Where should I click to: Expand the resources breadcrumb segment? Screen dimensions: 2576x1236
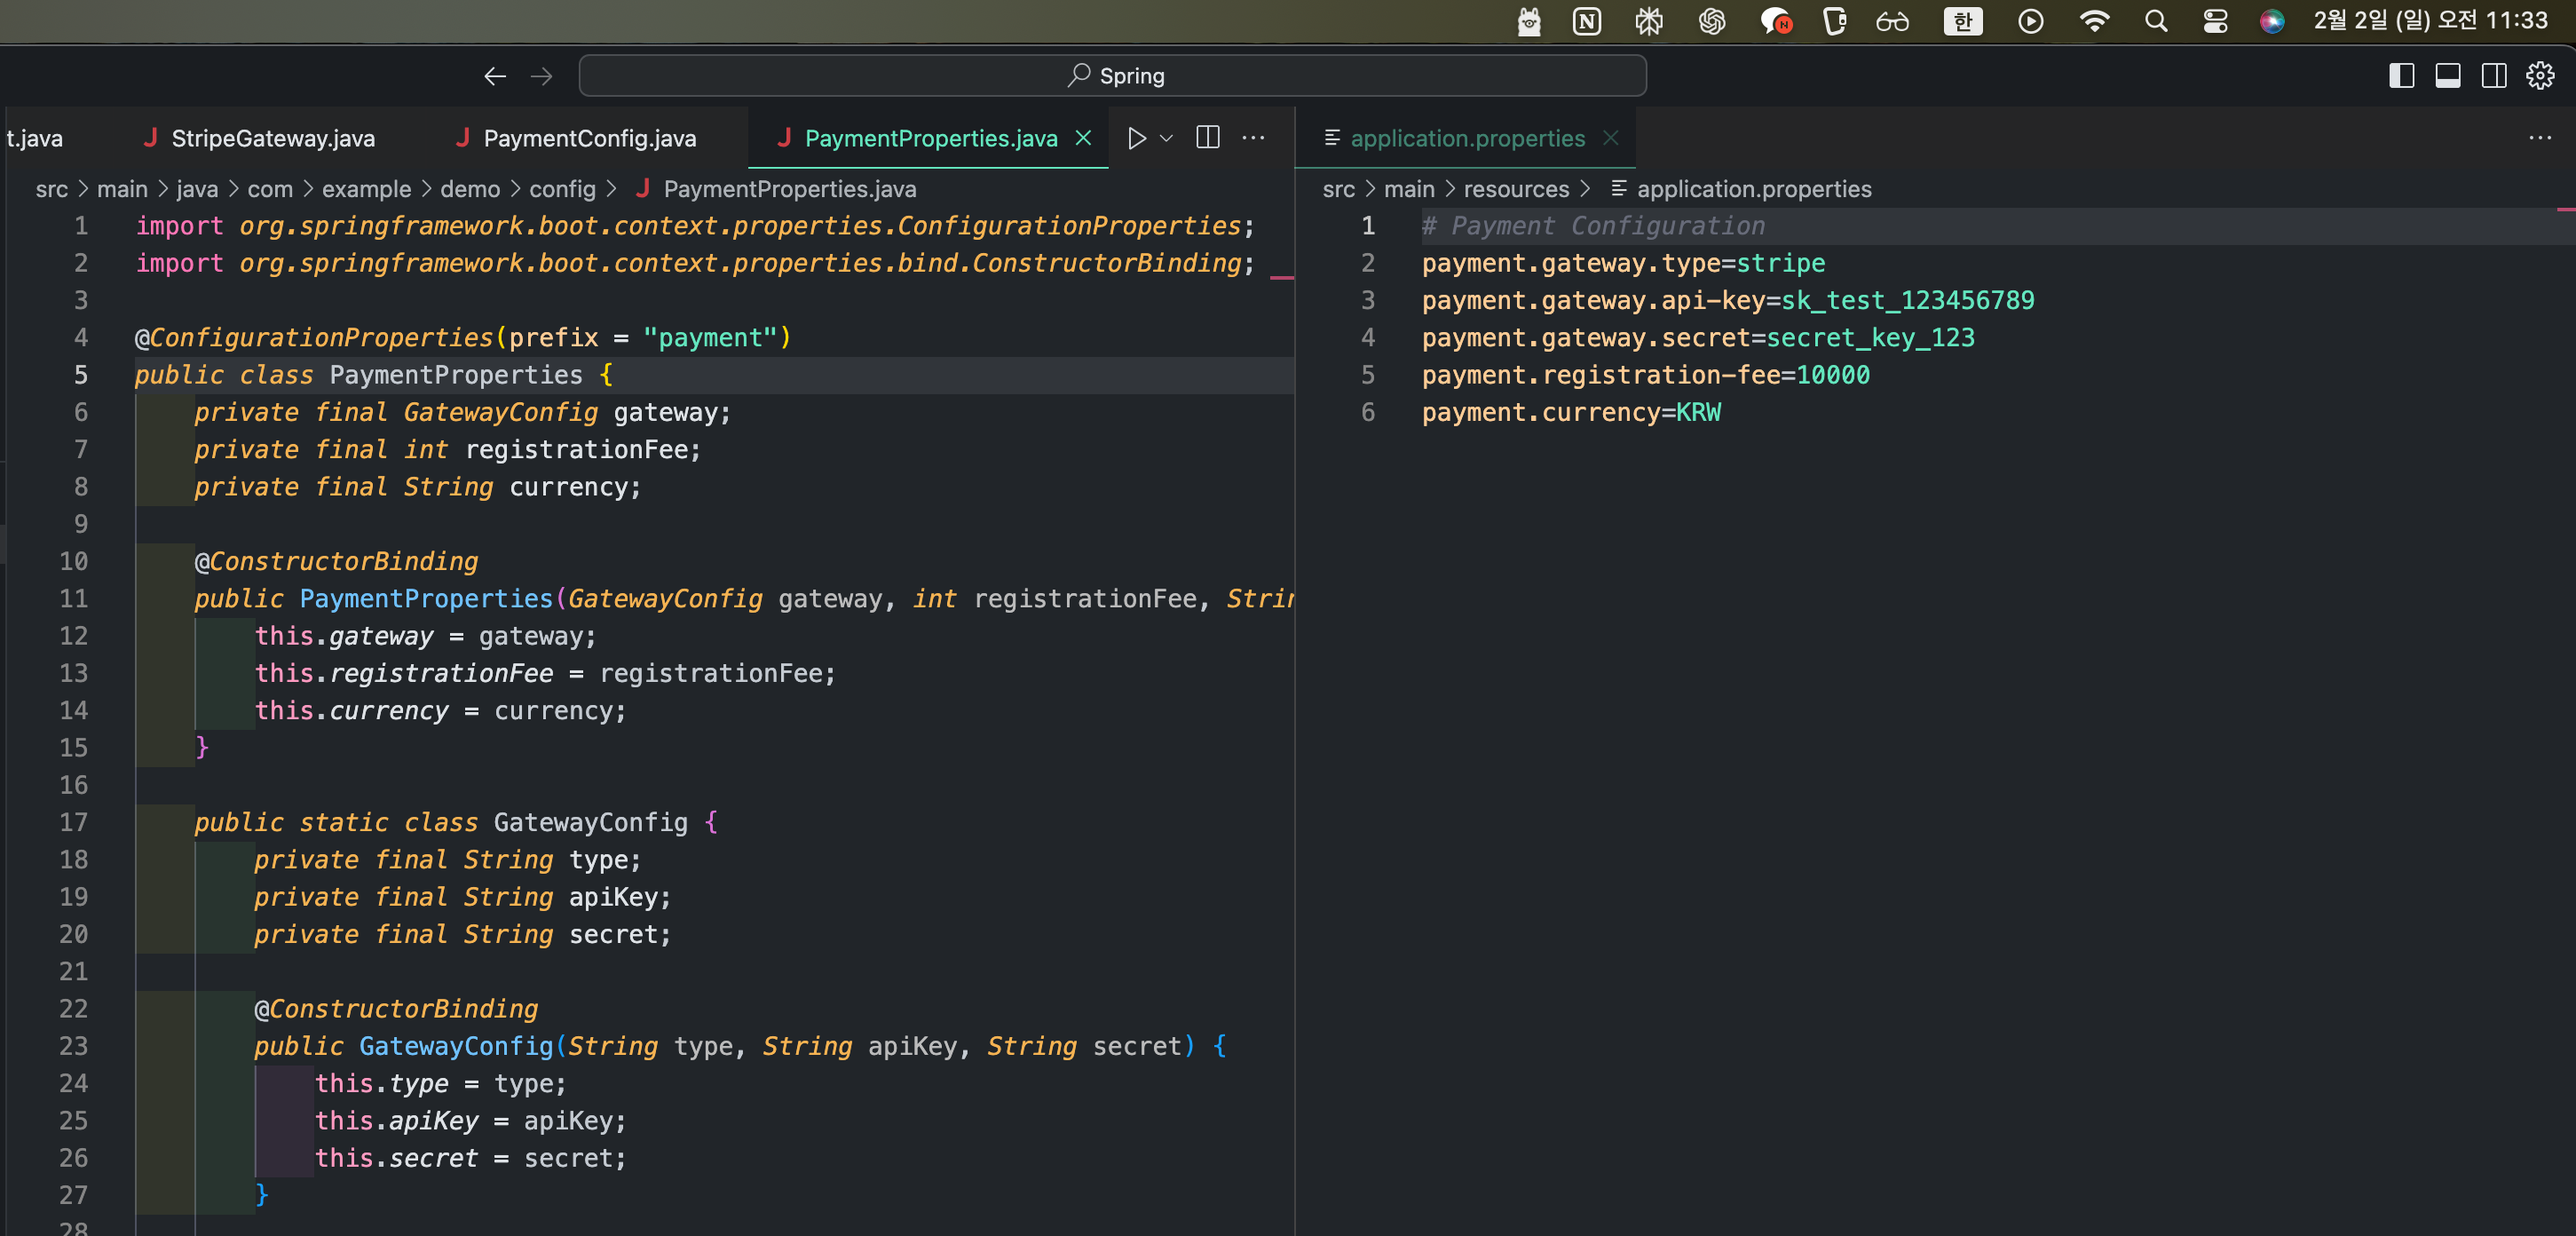point(1516,189)
